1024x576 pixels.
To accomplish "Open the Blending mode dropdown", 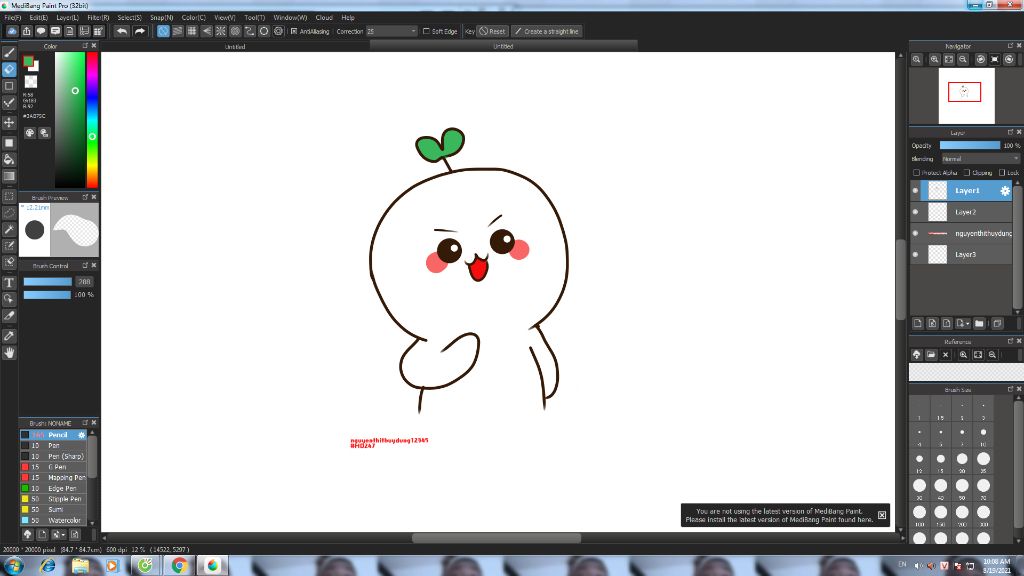I will tap(980, 159).
